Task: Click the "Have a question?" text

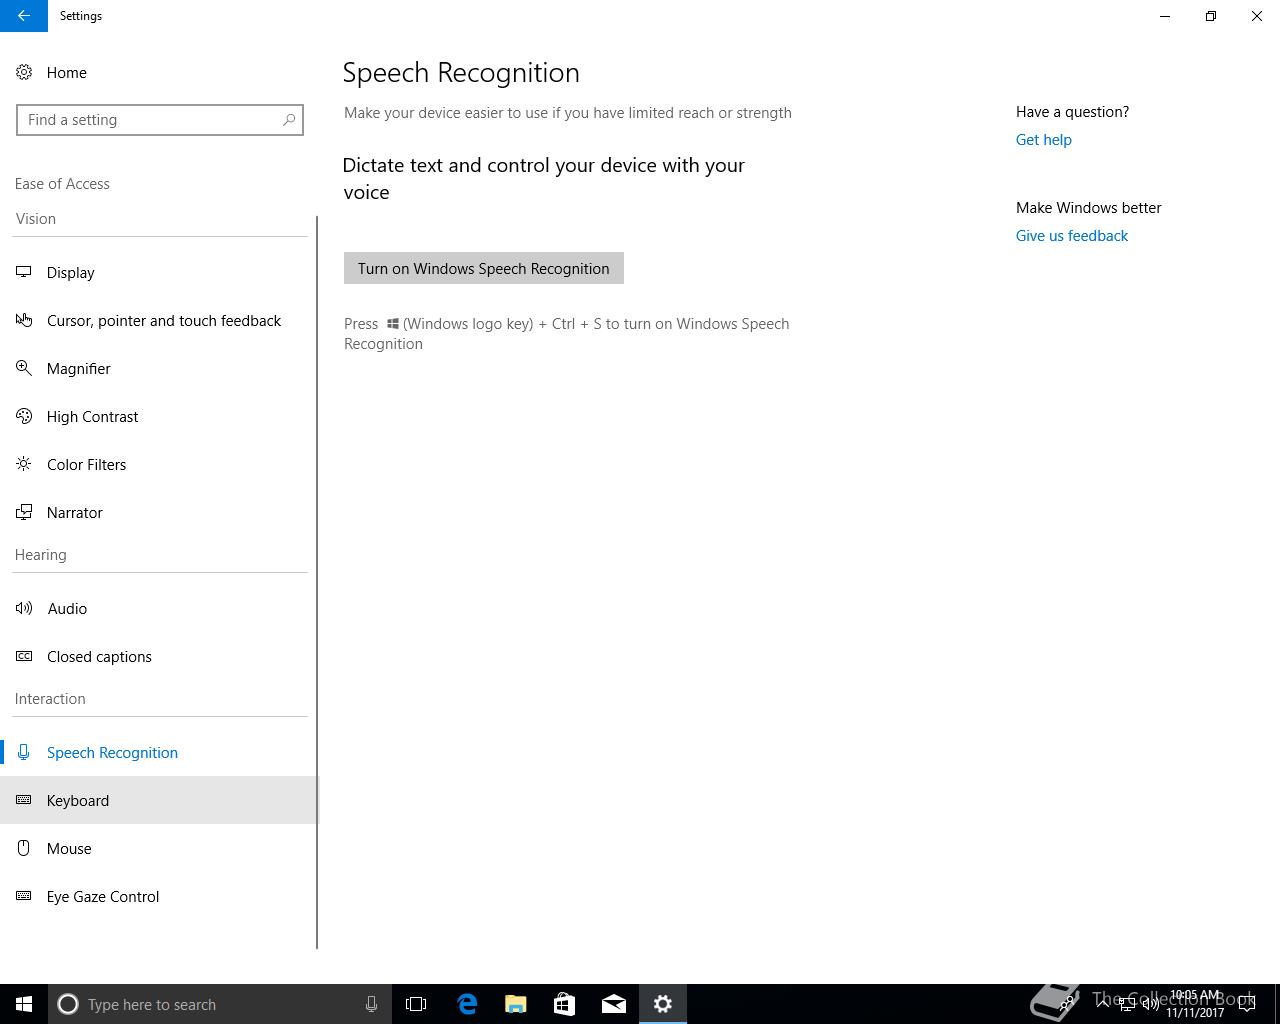Action: 1072,112
